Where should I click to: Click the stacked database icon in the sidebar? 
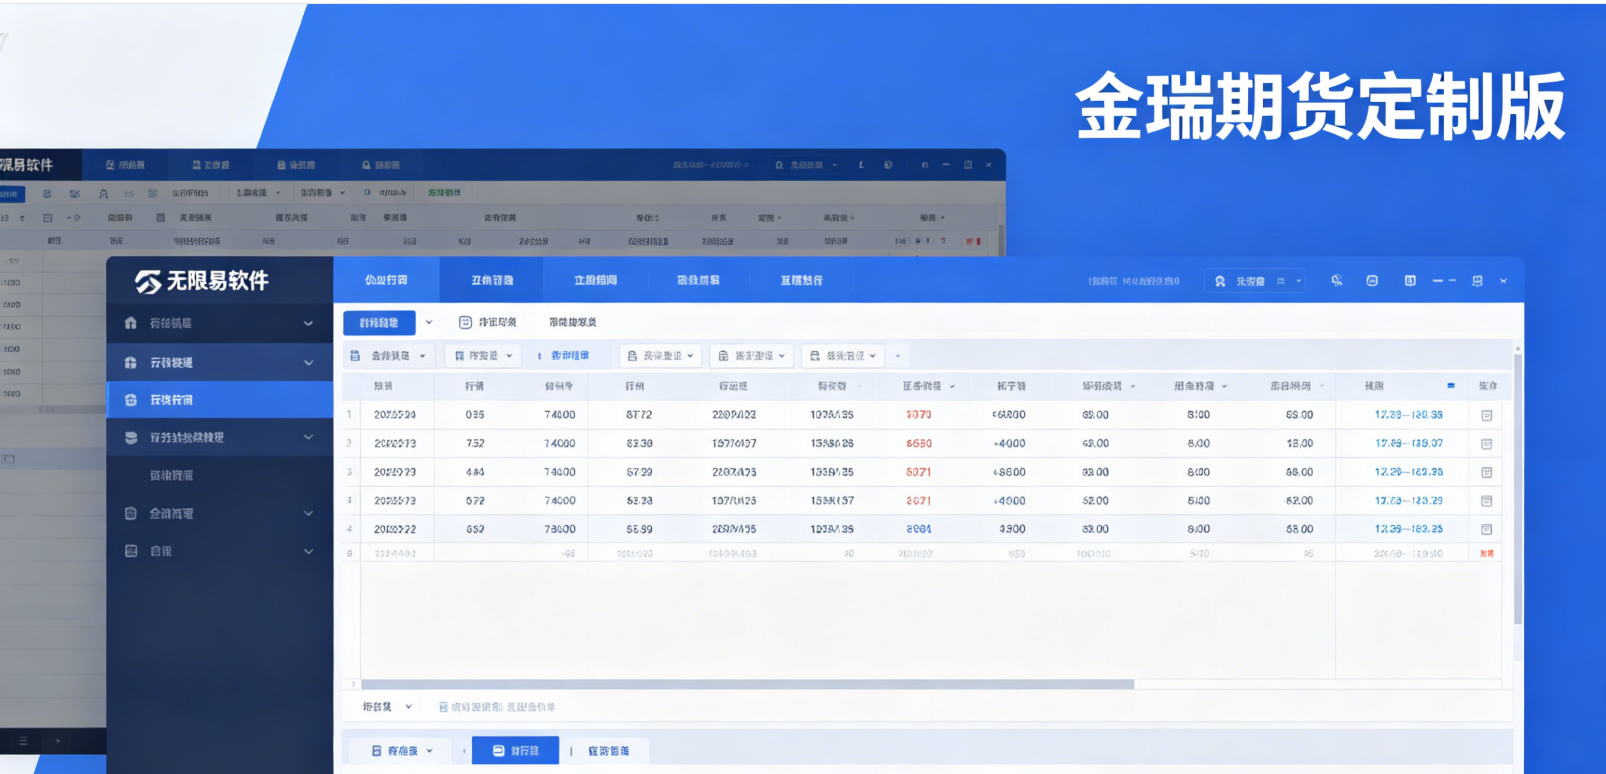[x=130, y=437]
